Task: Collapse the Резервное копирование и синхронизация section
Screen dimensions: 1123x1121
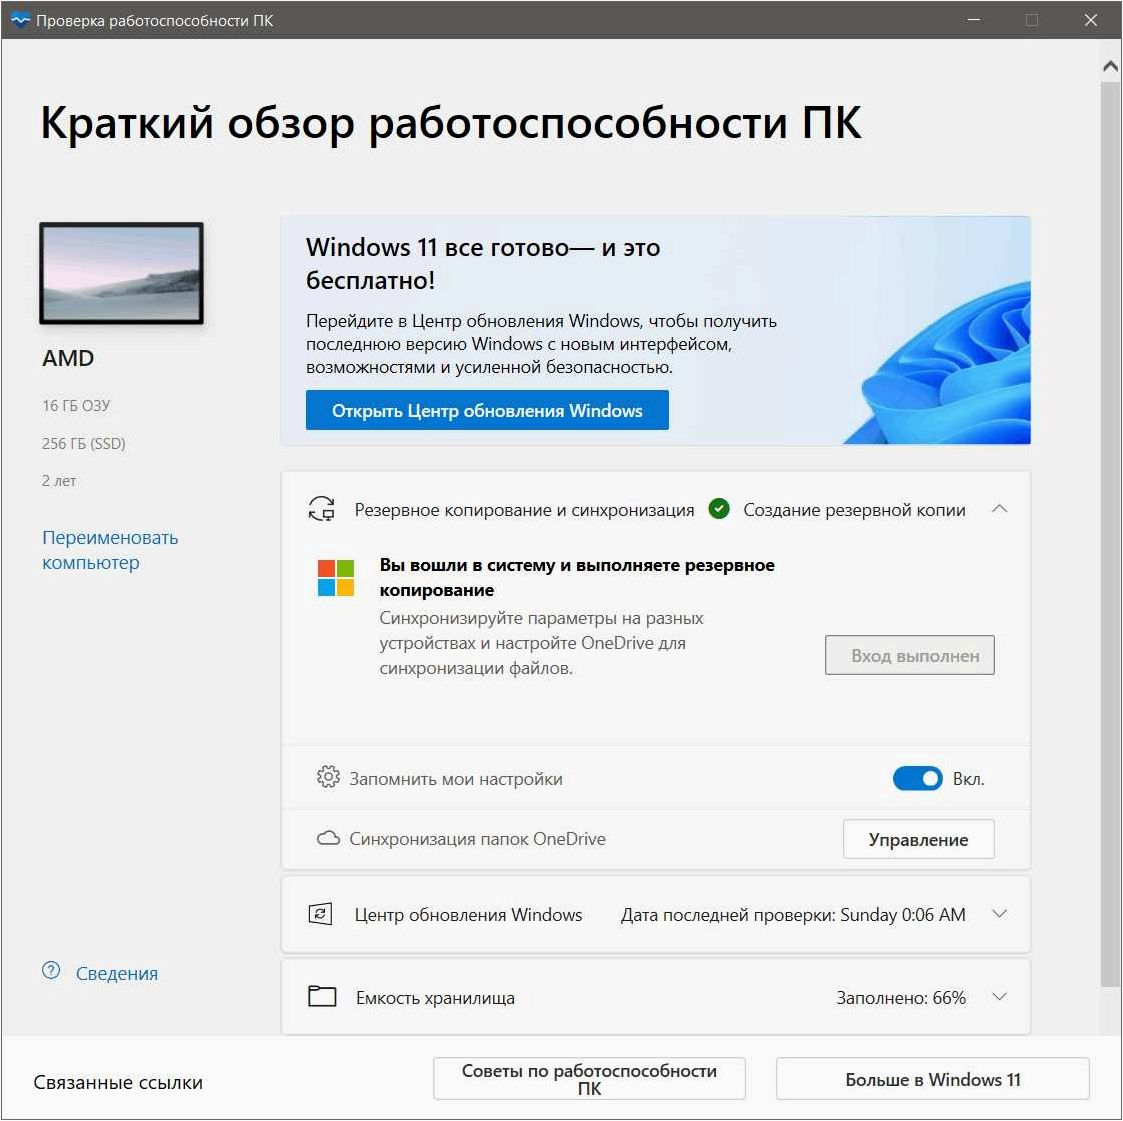Action: click(1000, 509)
